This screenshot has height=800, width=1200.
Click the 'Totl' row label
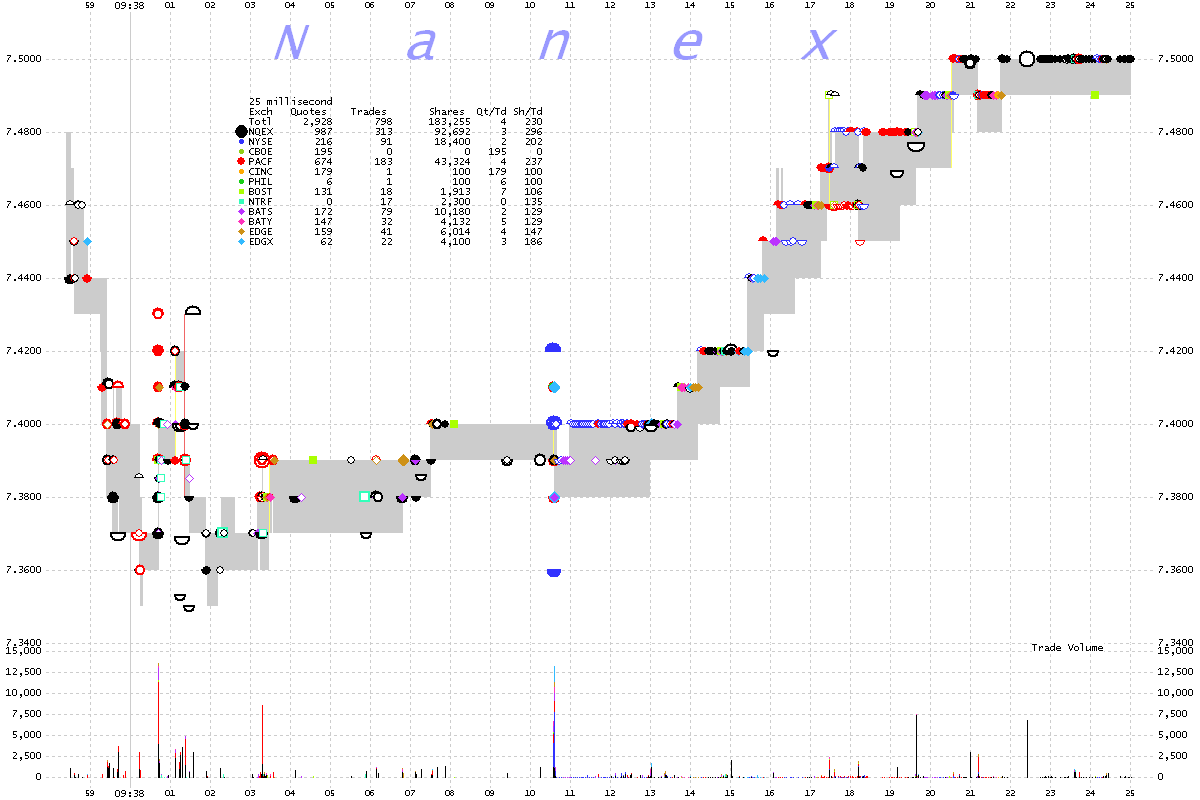pyautogui.click(x=260, y=122)
